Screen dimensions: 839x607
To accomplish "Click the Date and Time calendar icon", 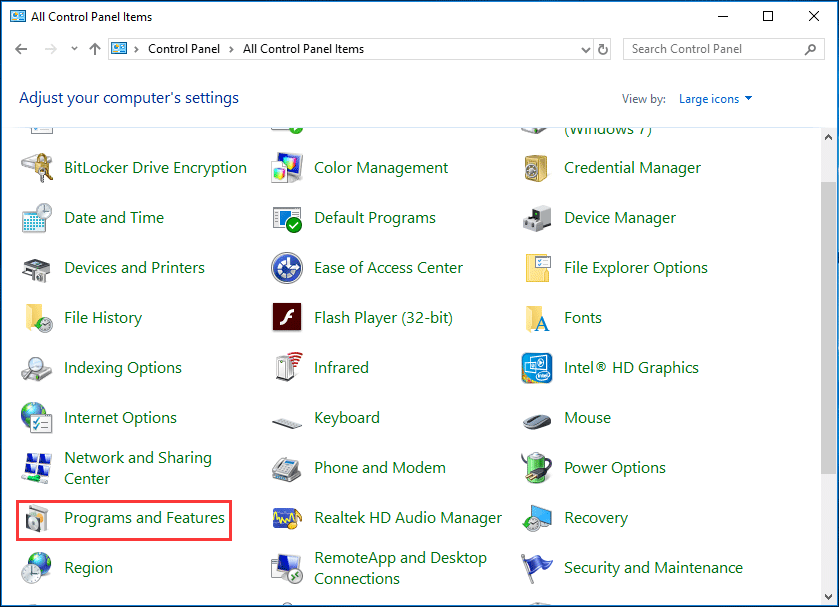I will [37, 218].
